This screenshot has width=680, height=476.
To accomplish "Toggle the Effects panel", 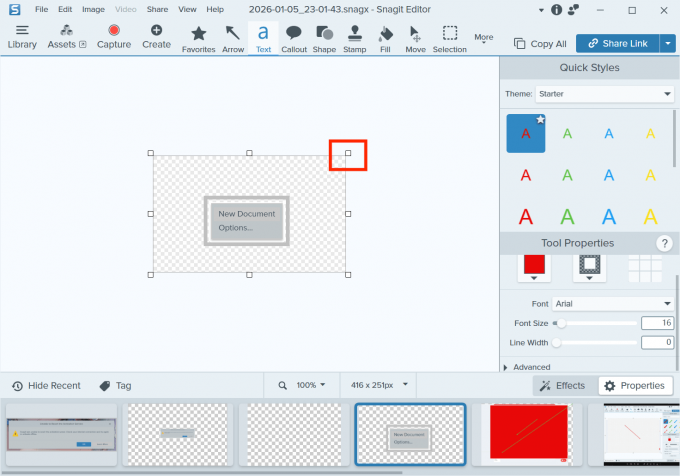I will [562, 386].
